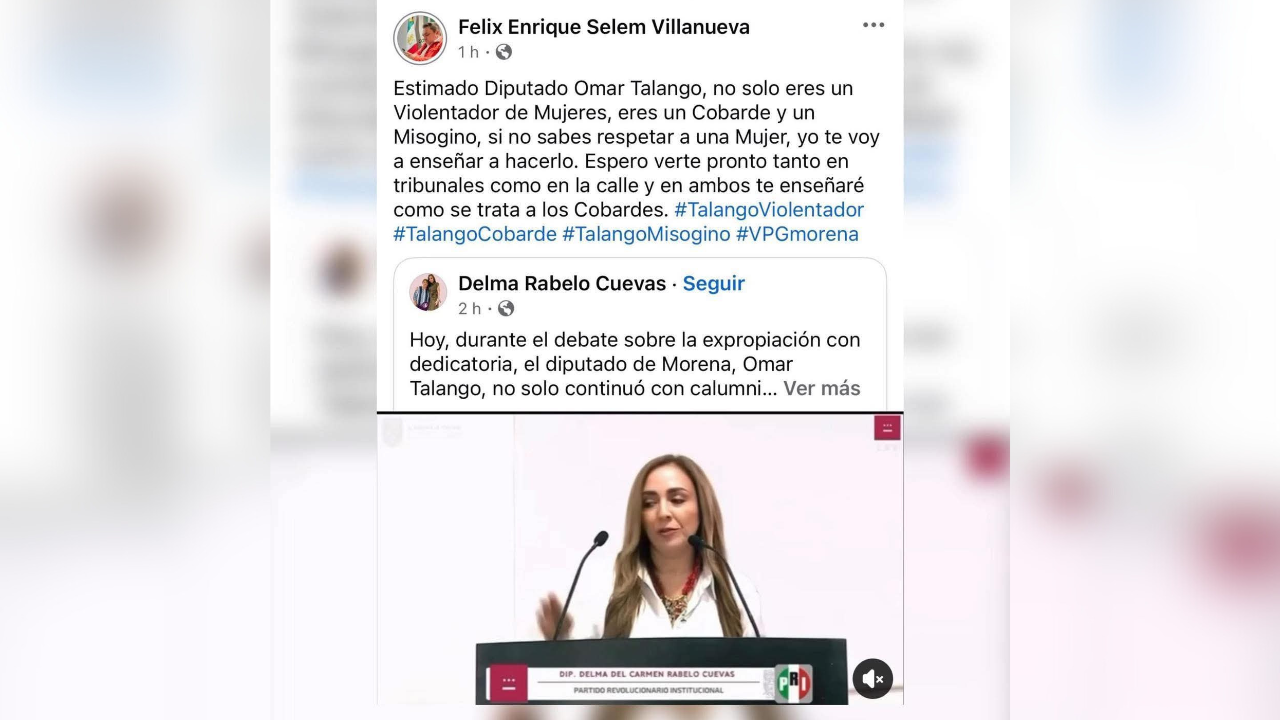Open the #VPGmorena hashtag
The height and width of the screenshot is (720, 1280).
click(797, 234)
